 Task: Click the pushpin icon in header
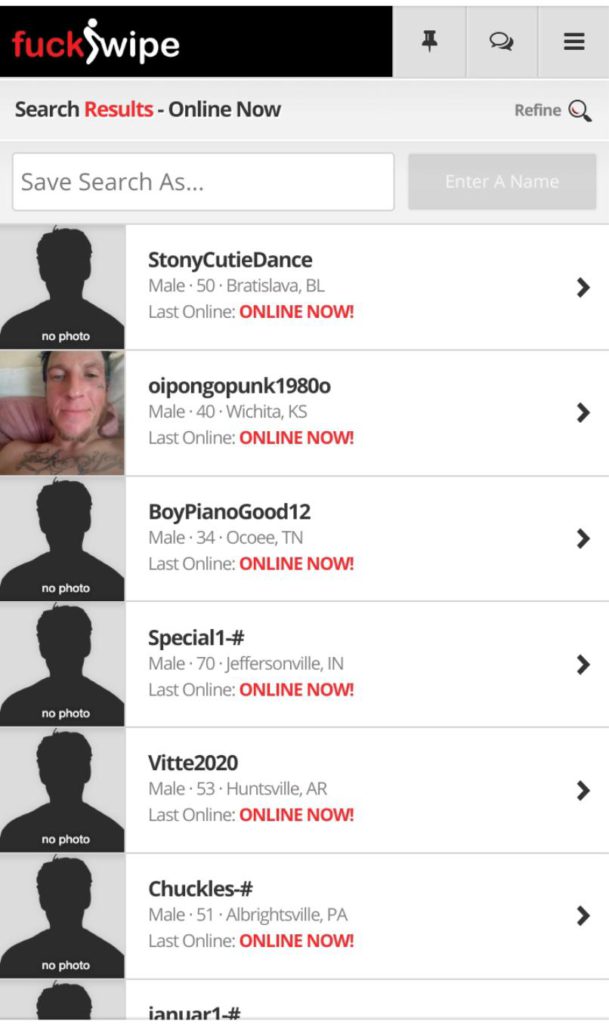pyautogui.click(x=429, y=42)
